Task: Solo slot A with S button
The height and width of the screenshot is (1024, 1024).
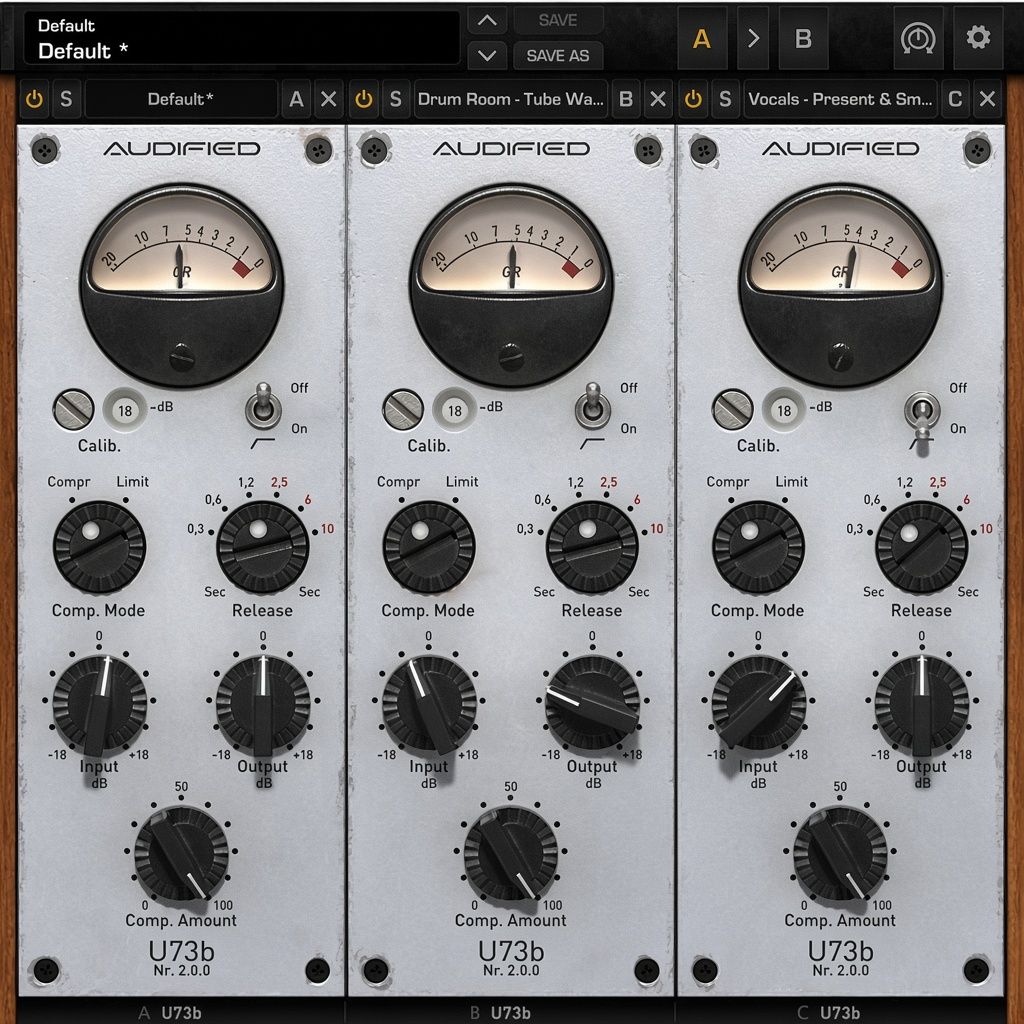Action: tap(67, 99)
